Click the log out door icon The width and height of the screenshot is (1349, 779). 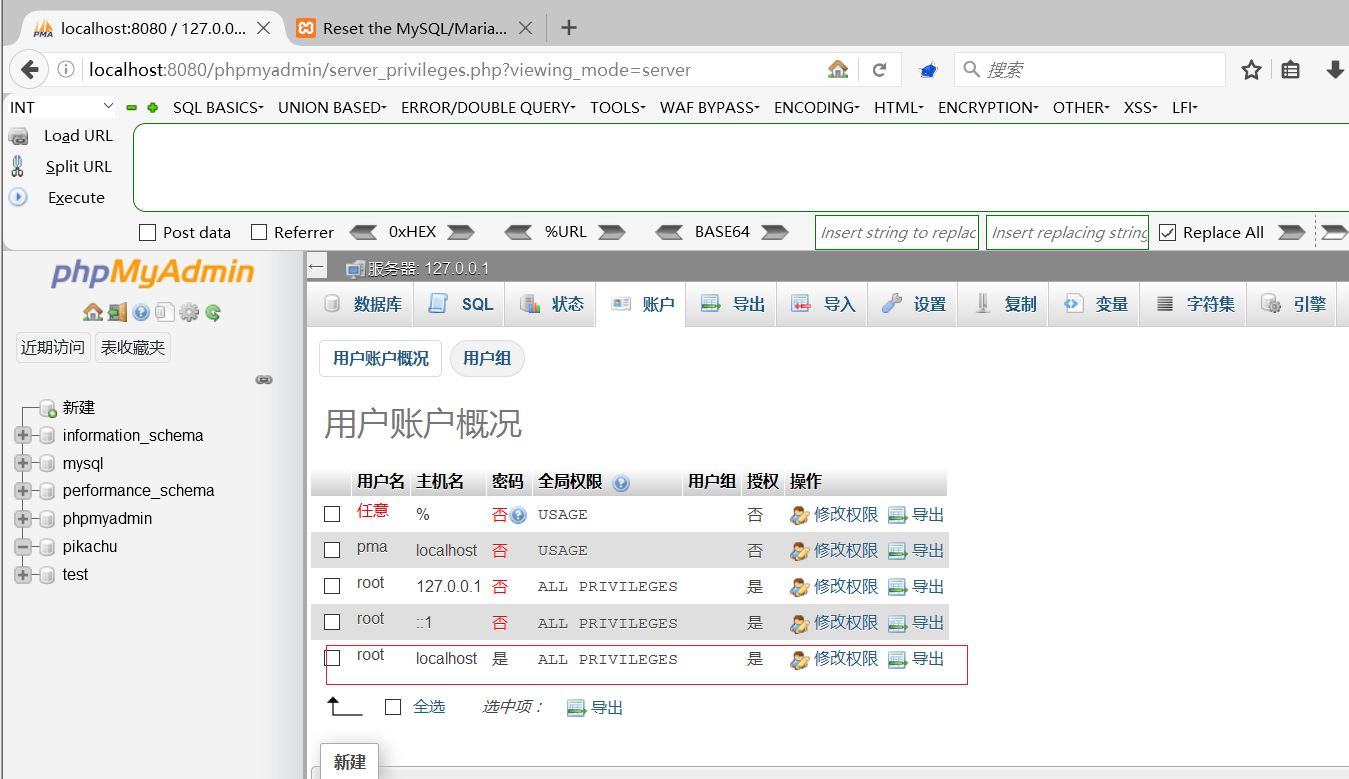(117, 312)
